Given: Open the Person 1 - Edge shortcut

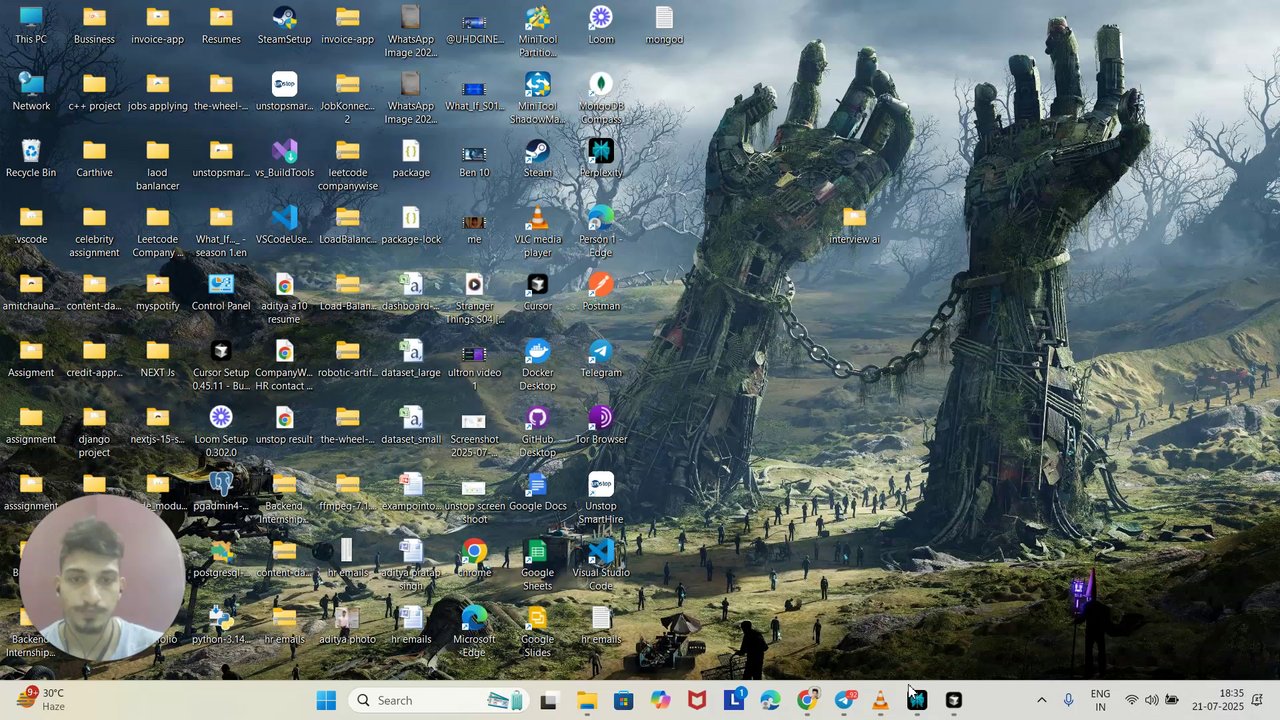Looking at the screenshot, I should (601, 231).
